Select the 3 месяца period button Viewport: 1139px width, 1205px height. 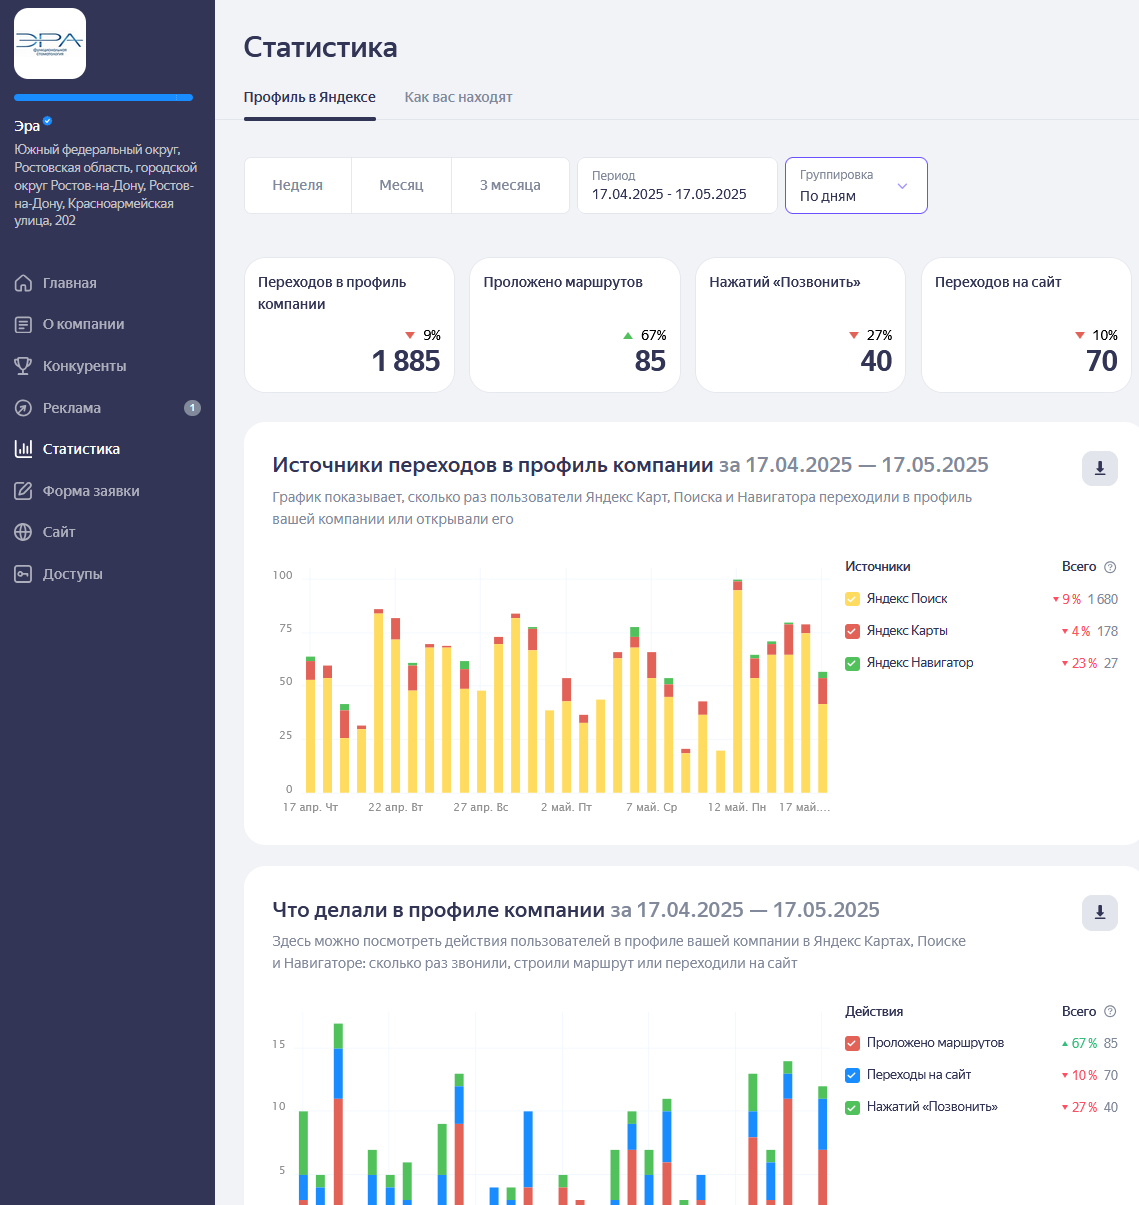pos(510,185)
